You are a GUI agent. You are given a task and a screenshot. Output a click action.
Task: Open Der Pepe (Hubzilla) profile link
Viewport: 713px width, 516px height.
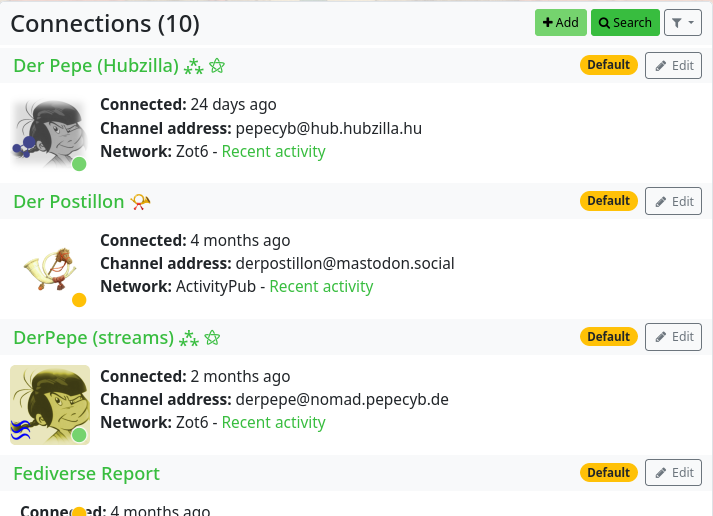[96, 66]
